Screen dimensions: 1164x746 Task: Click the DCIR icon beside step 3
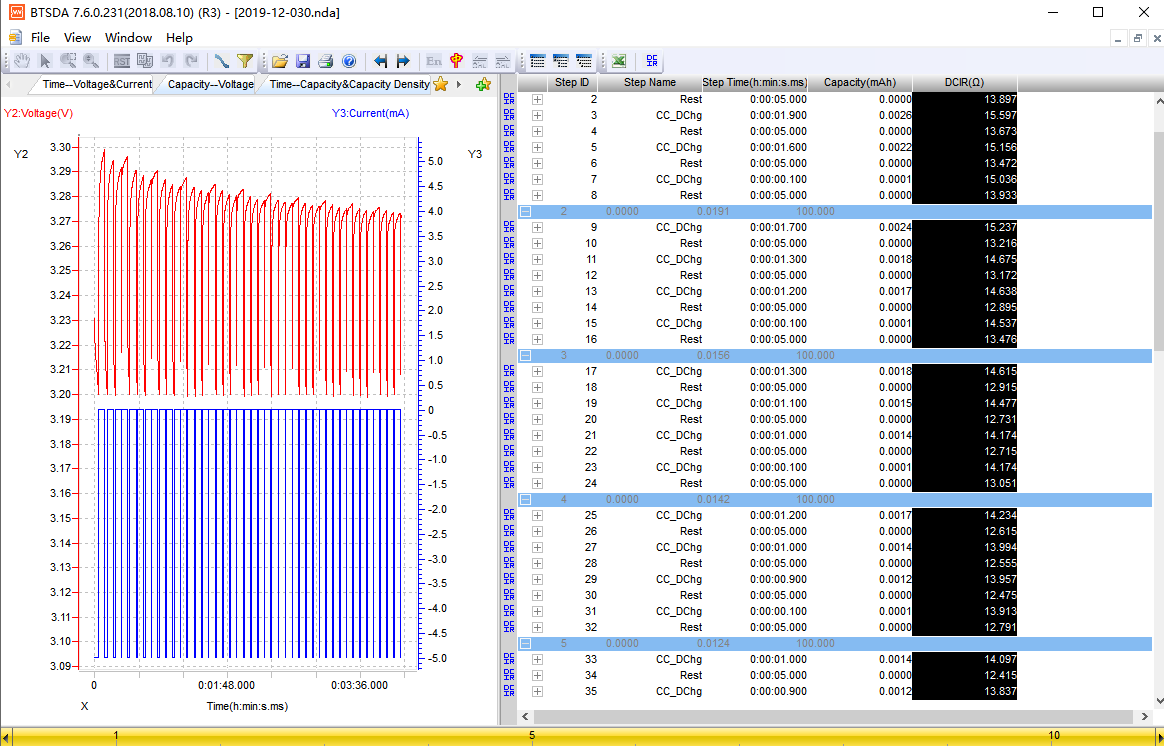point(509,115)
